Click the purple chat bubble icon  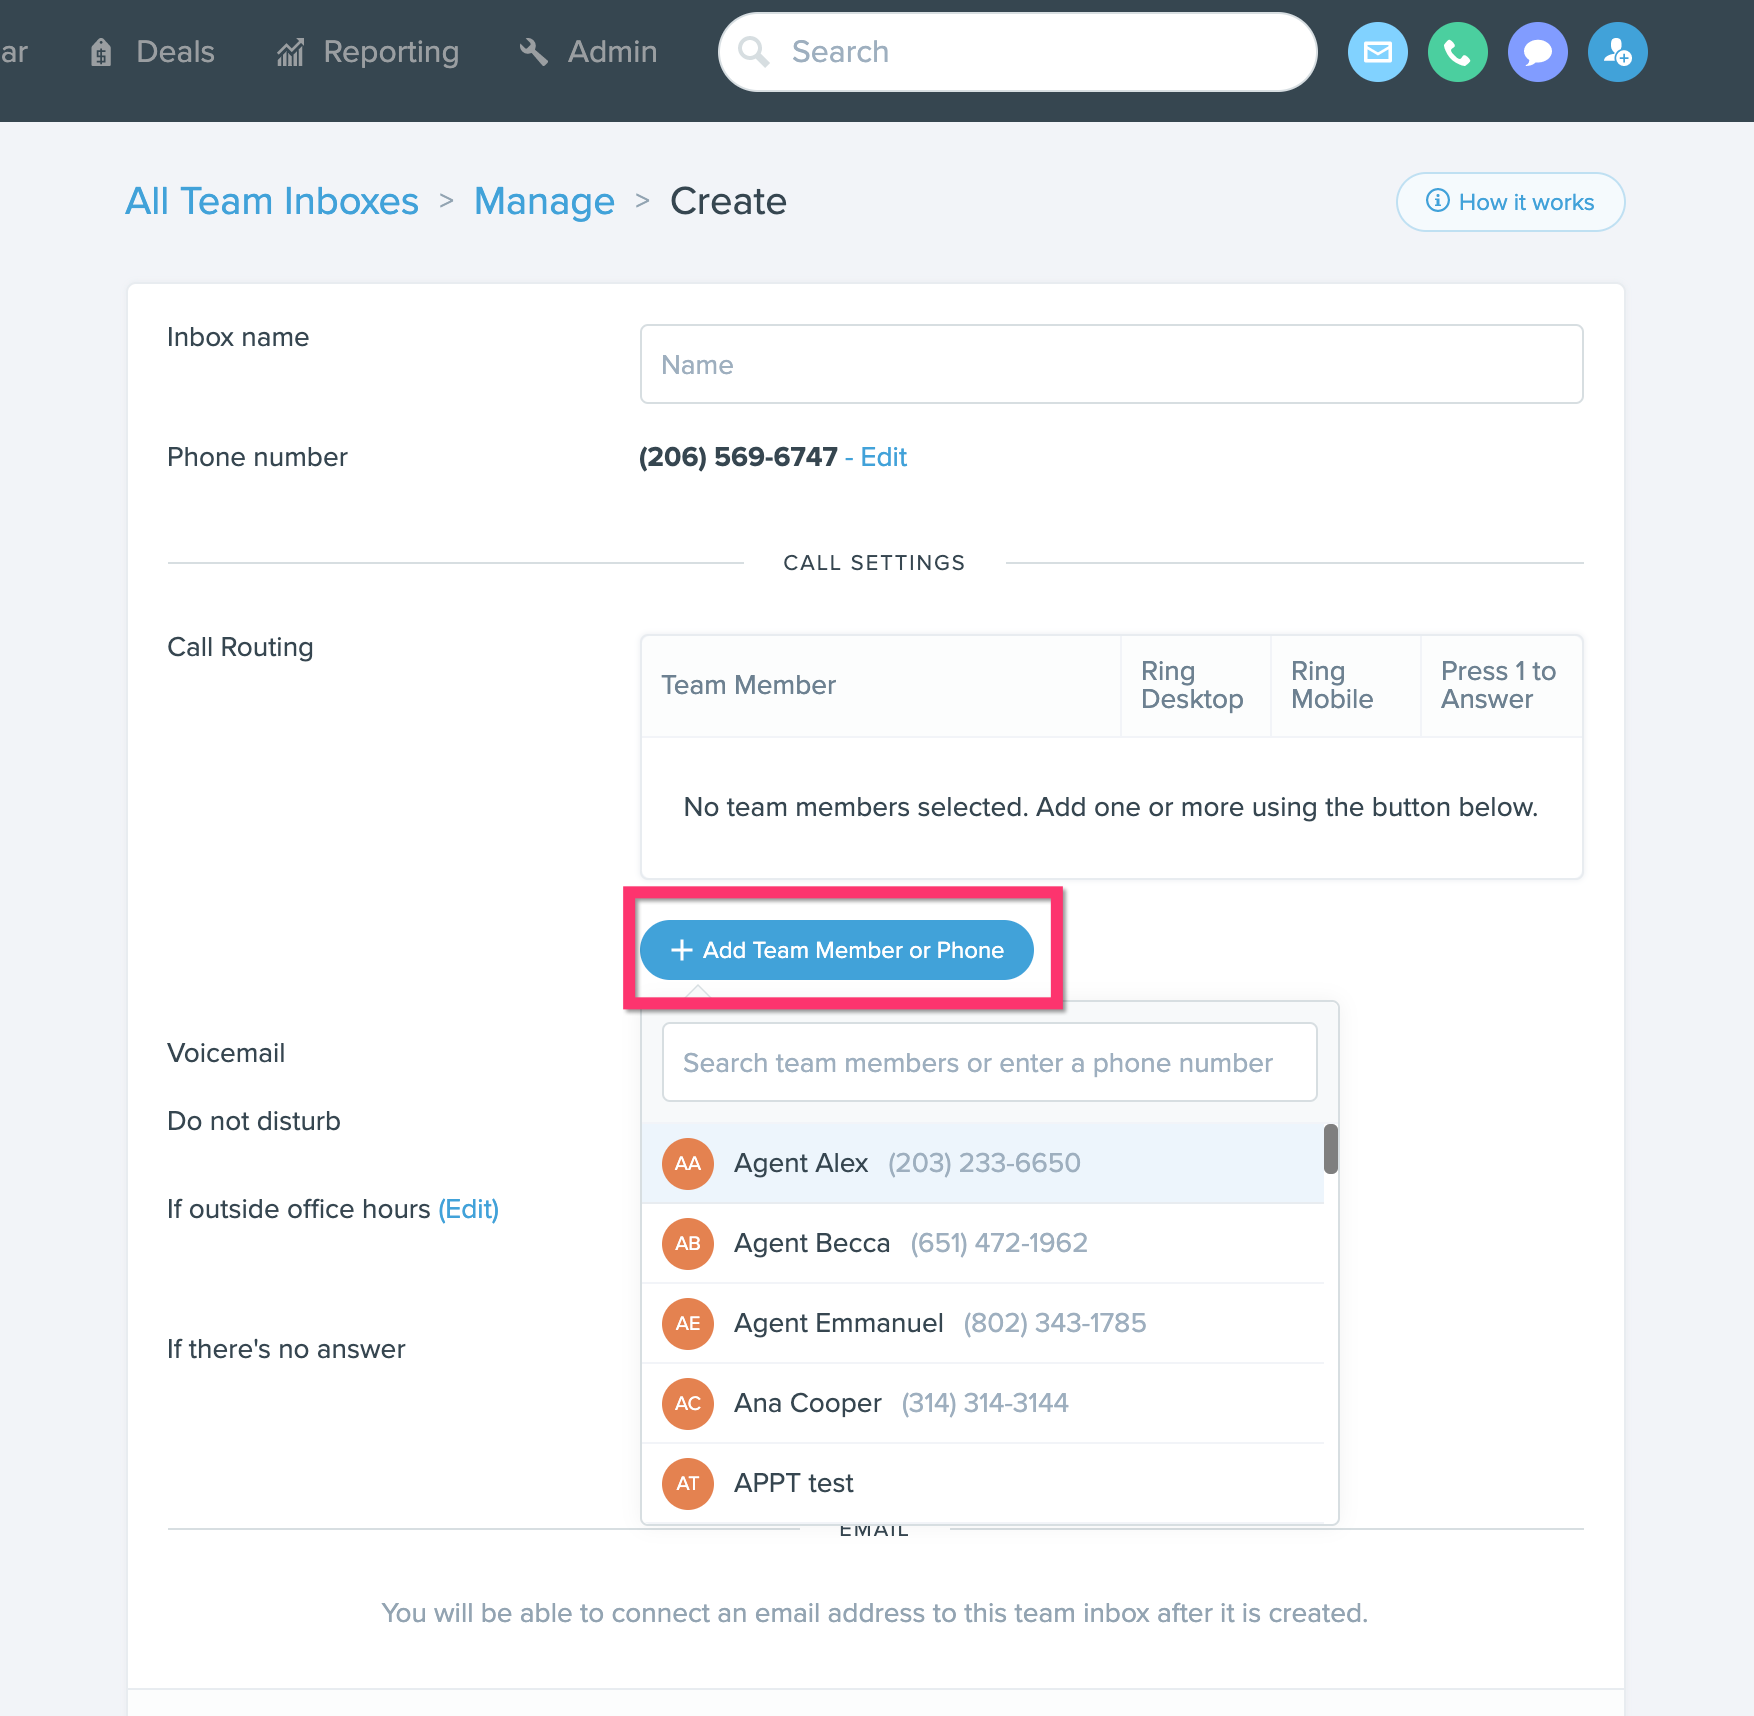1537,52
